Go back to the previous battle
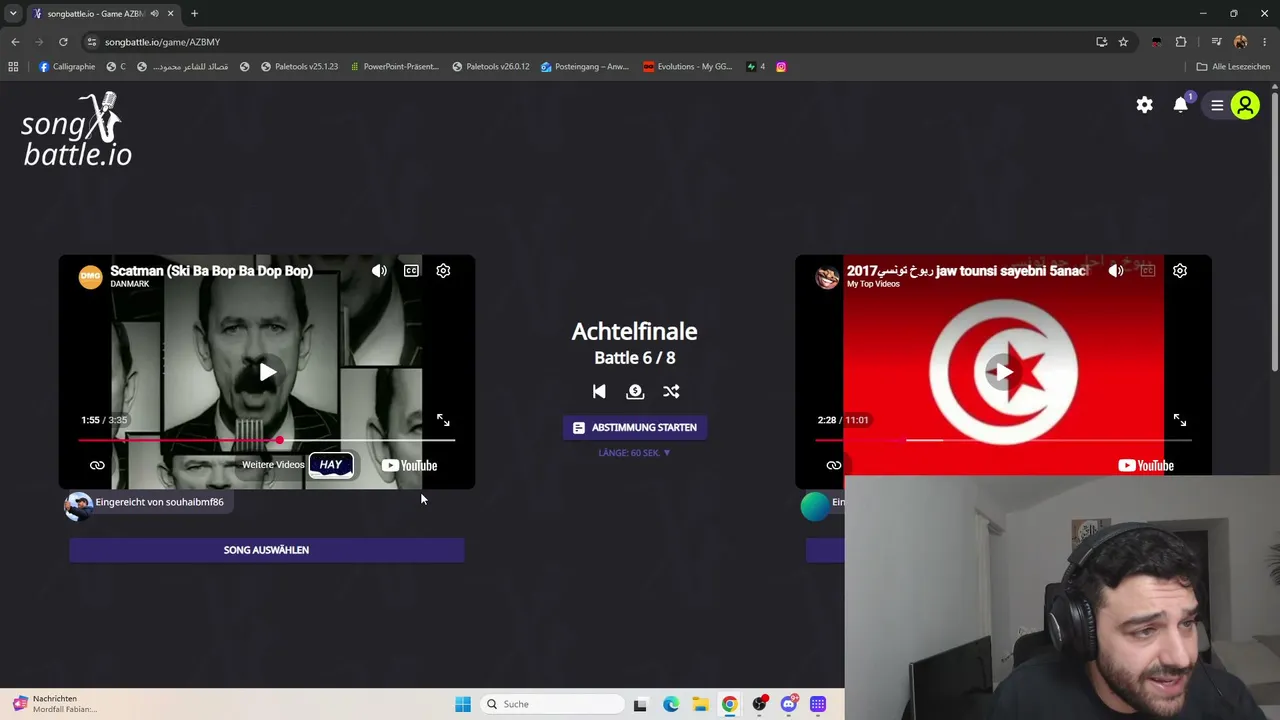Screen dimensions: 1280x720 coord(599,392)
